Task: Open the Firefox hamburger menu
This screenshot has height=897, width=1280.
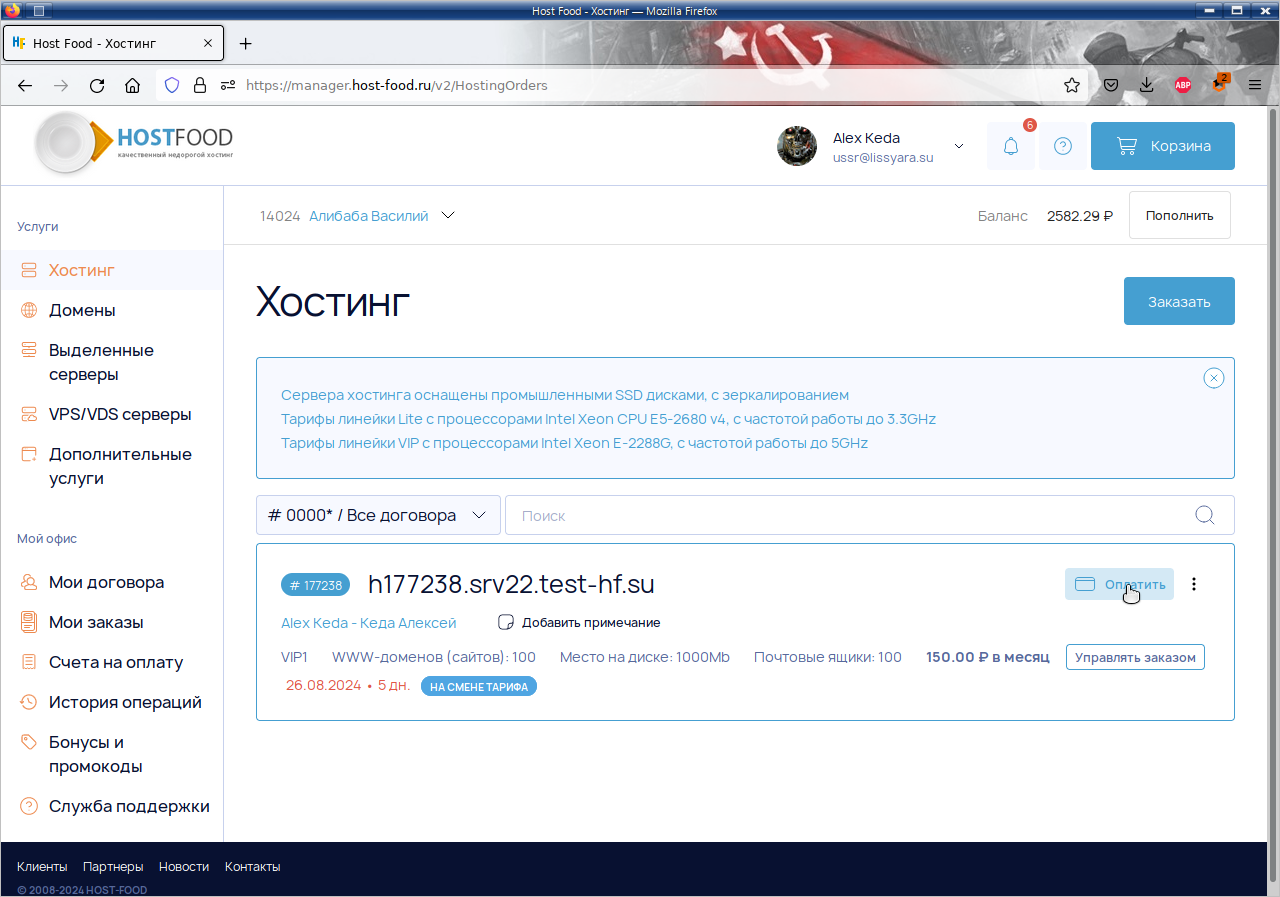Action: pos(1255,86)
